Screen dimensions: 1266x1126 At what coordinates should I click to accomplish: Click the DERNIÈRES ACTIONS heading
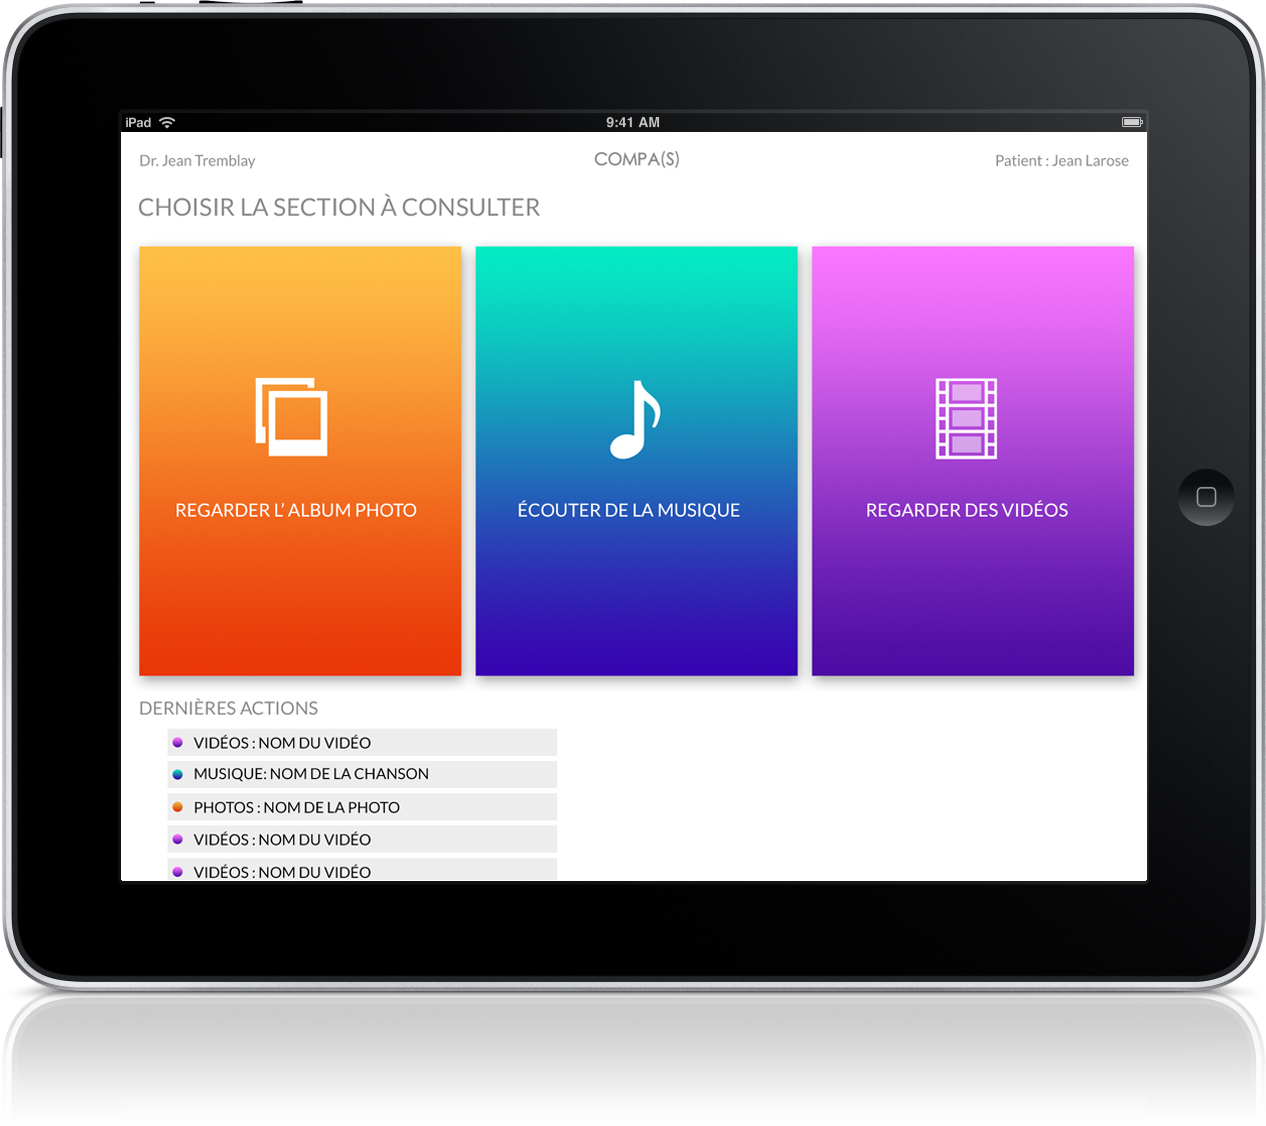coord(228,708)
